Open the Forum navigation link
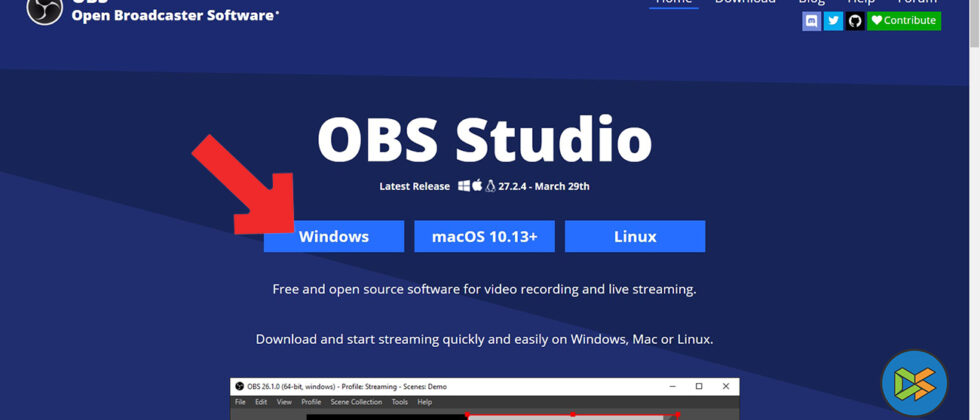980x420 pixels. (x=916, y=2)
